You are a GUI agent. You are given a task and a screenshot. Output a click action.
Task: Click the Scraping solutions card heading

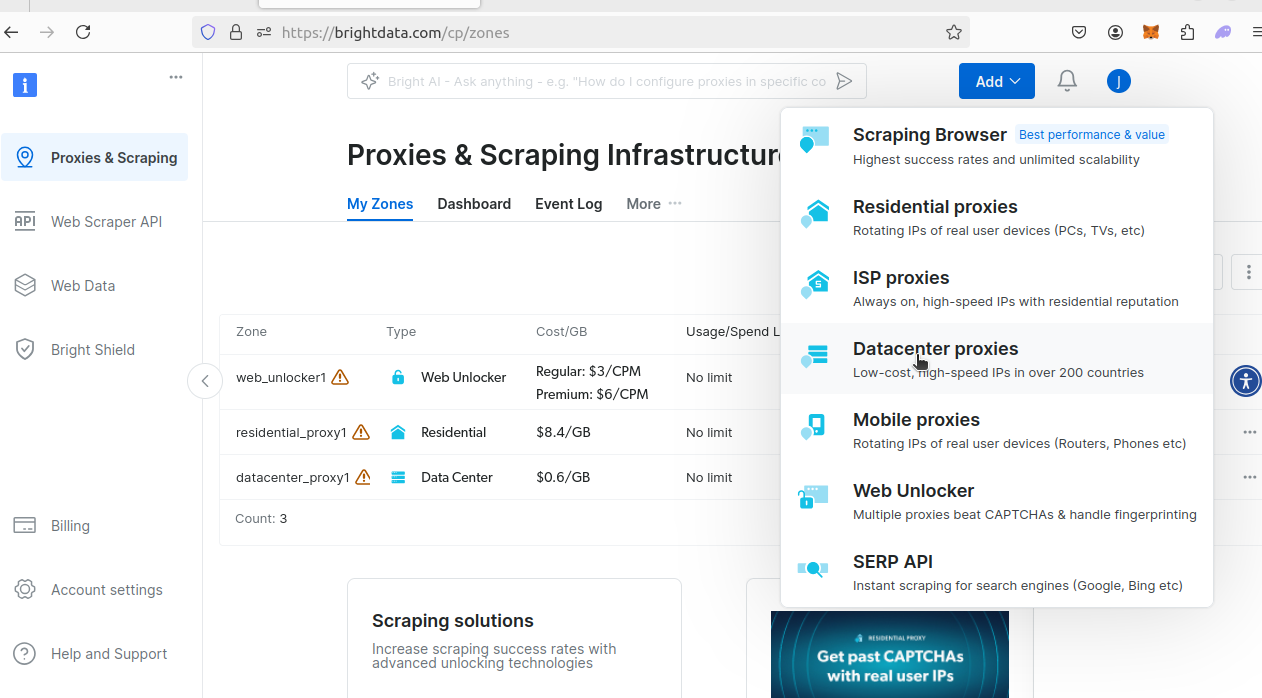coord(453,621)
